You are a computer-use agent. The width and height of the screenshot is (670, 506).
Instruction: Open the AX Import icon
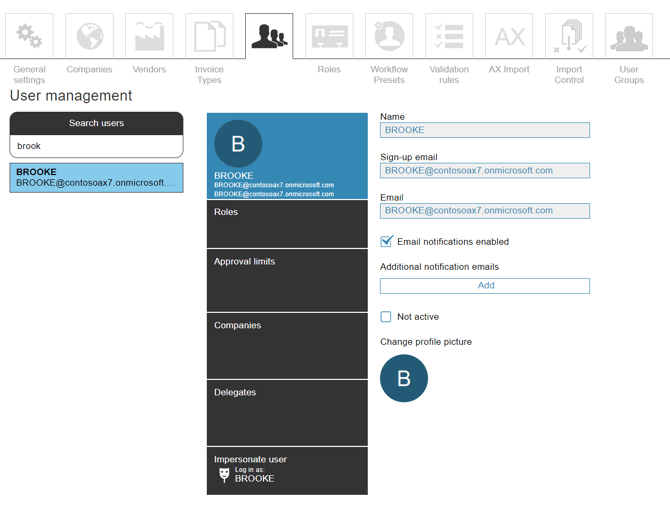tap(509, 37)
